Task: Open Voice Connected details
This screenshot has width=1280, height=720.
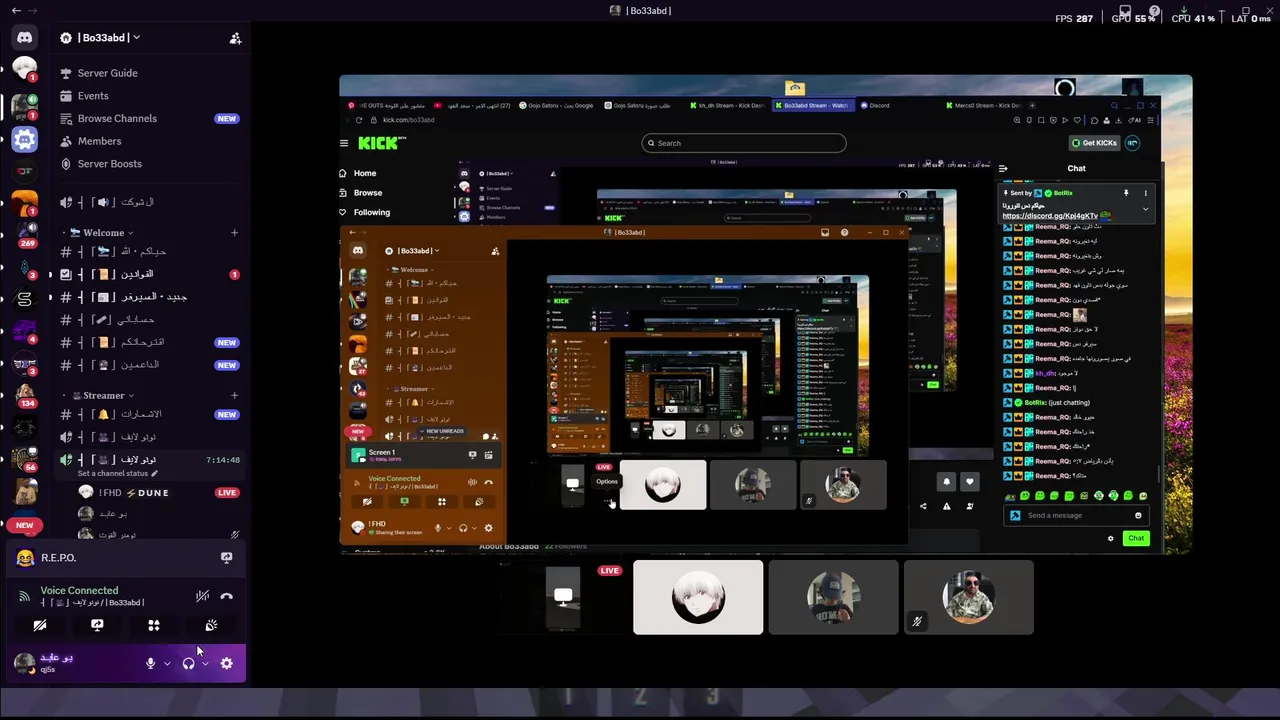Action: click(79, 591)
